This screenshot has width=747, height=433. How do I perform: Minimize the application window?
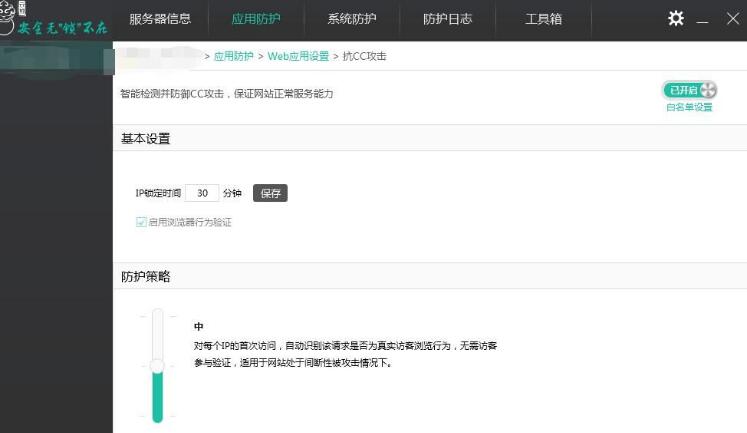(702, 21)
